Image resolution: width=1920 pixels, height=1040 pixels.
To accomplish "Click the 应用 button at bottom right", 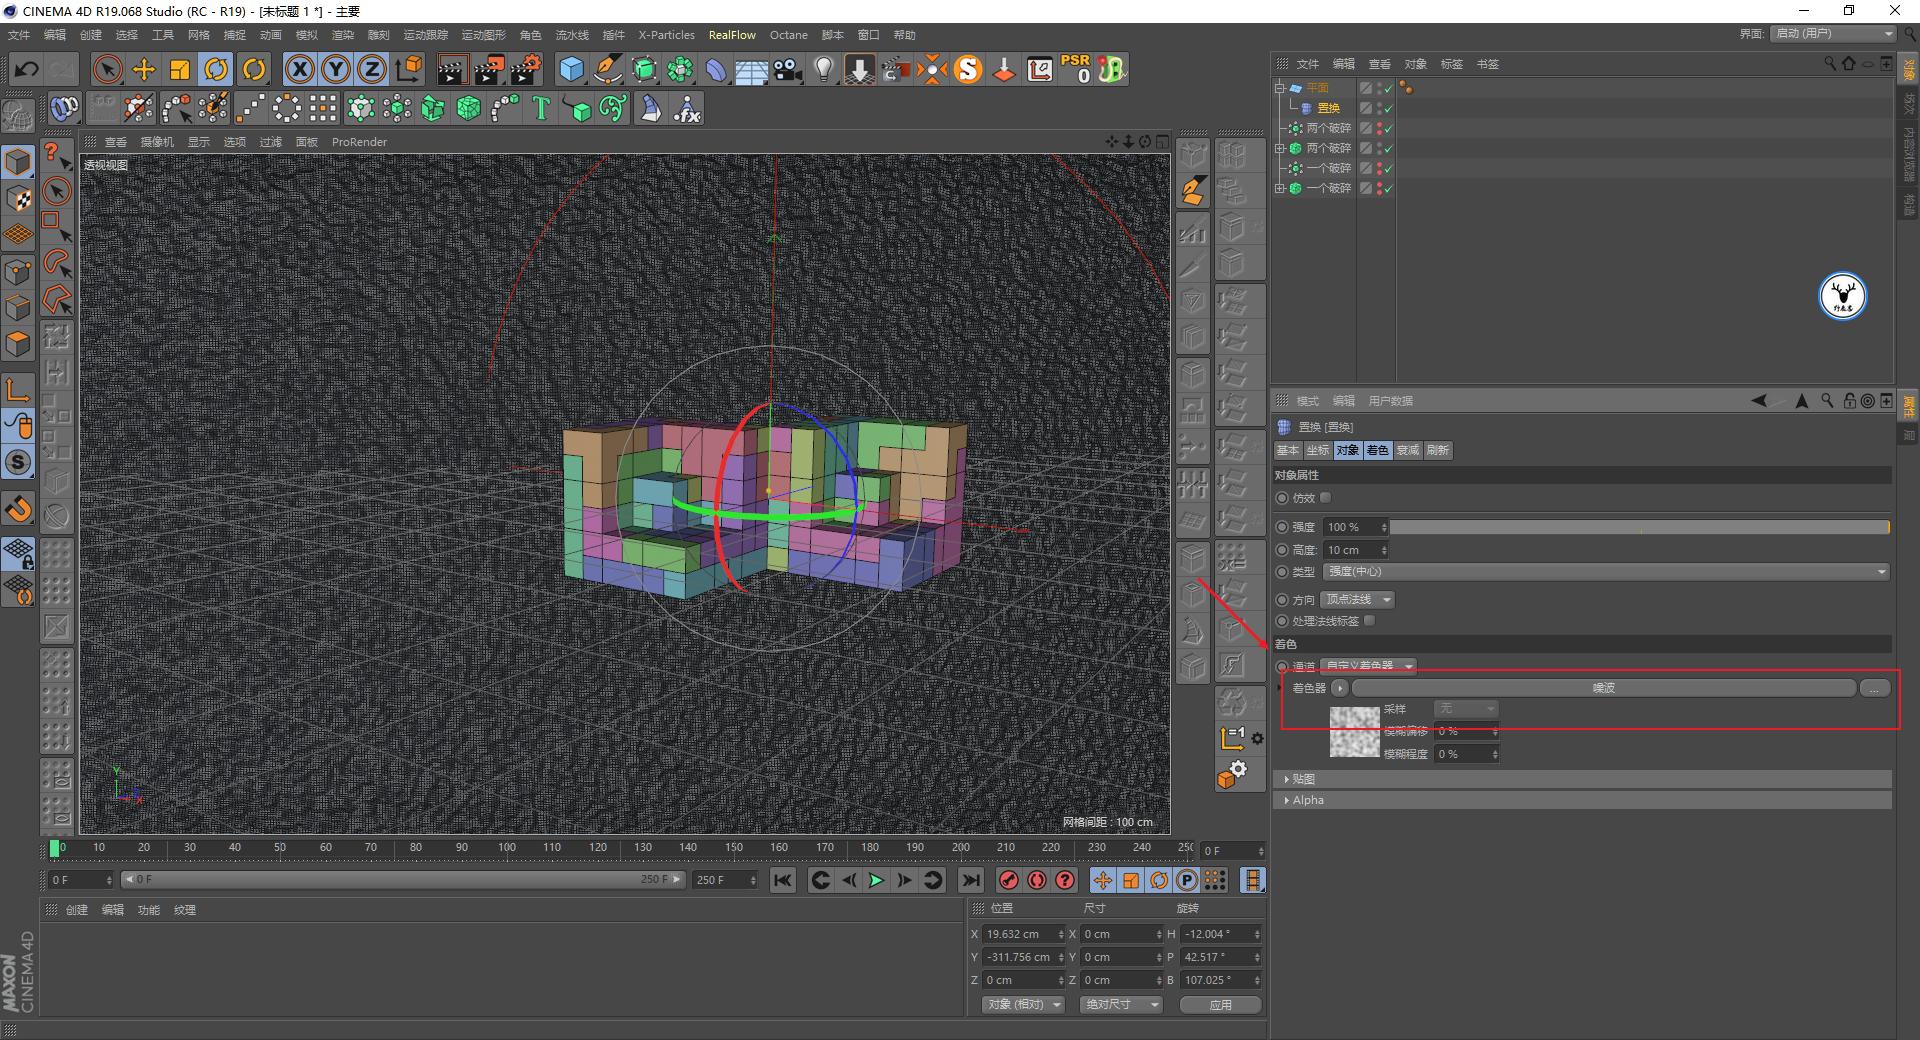I will tap(1220, 1004).
